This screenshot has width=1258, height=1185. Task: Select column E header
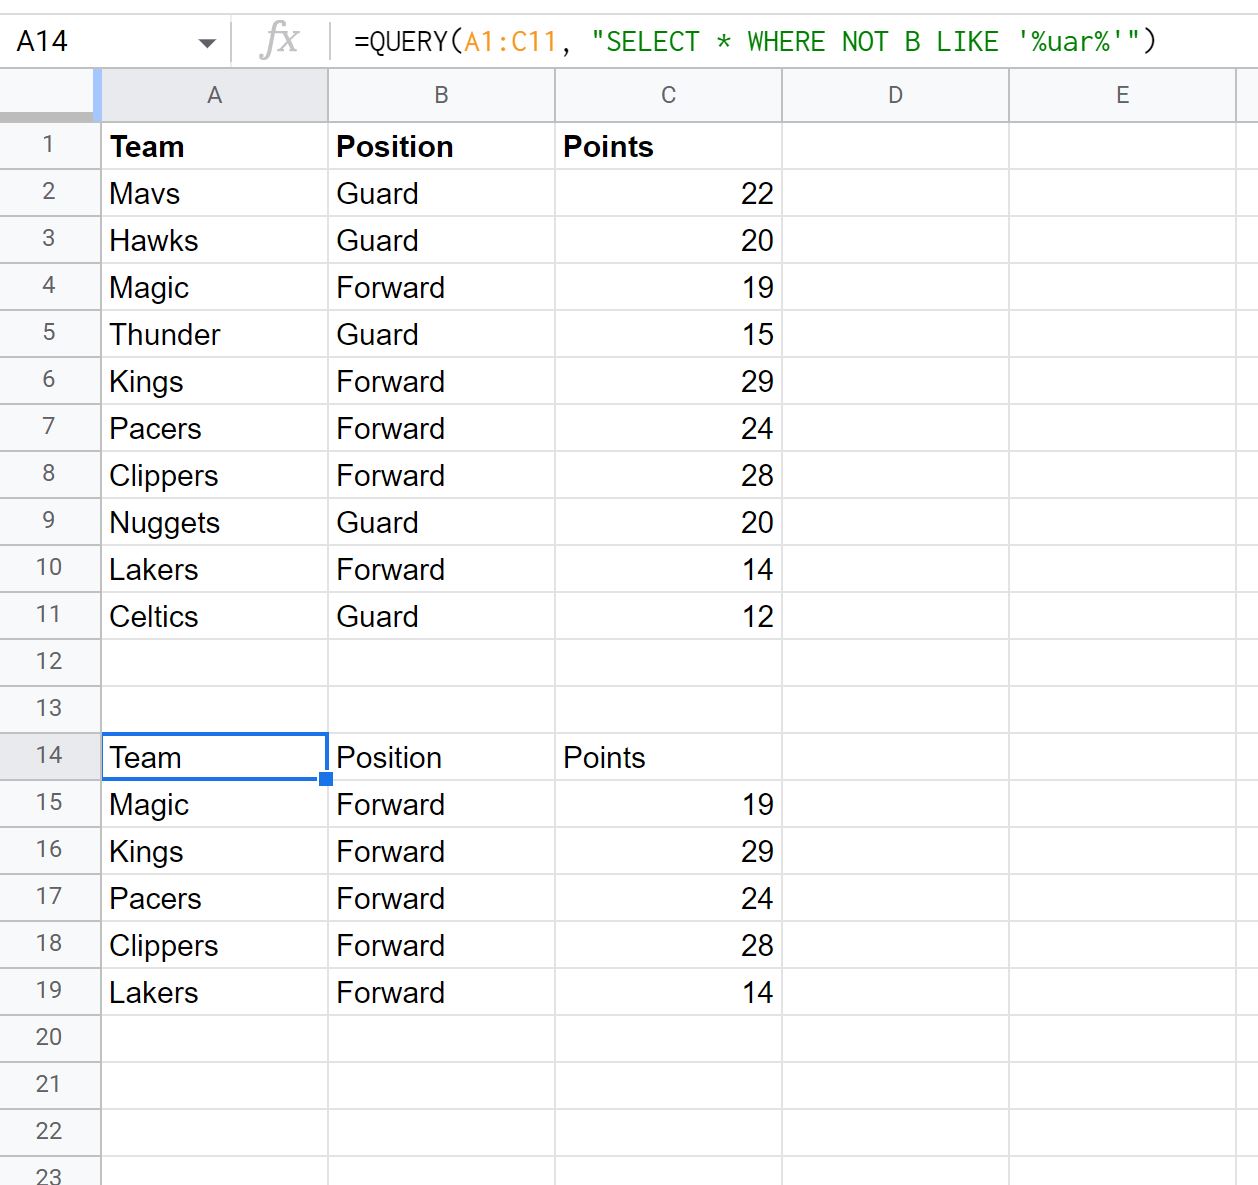1122,95
